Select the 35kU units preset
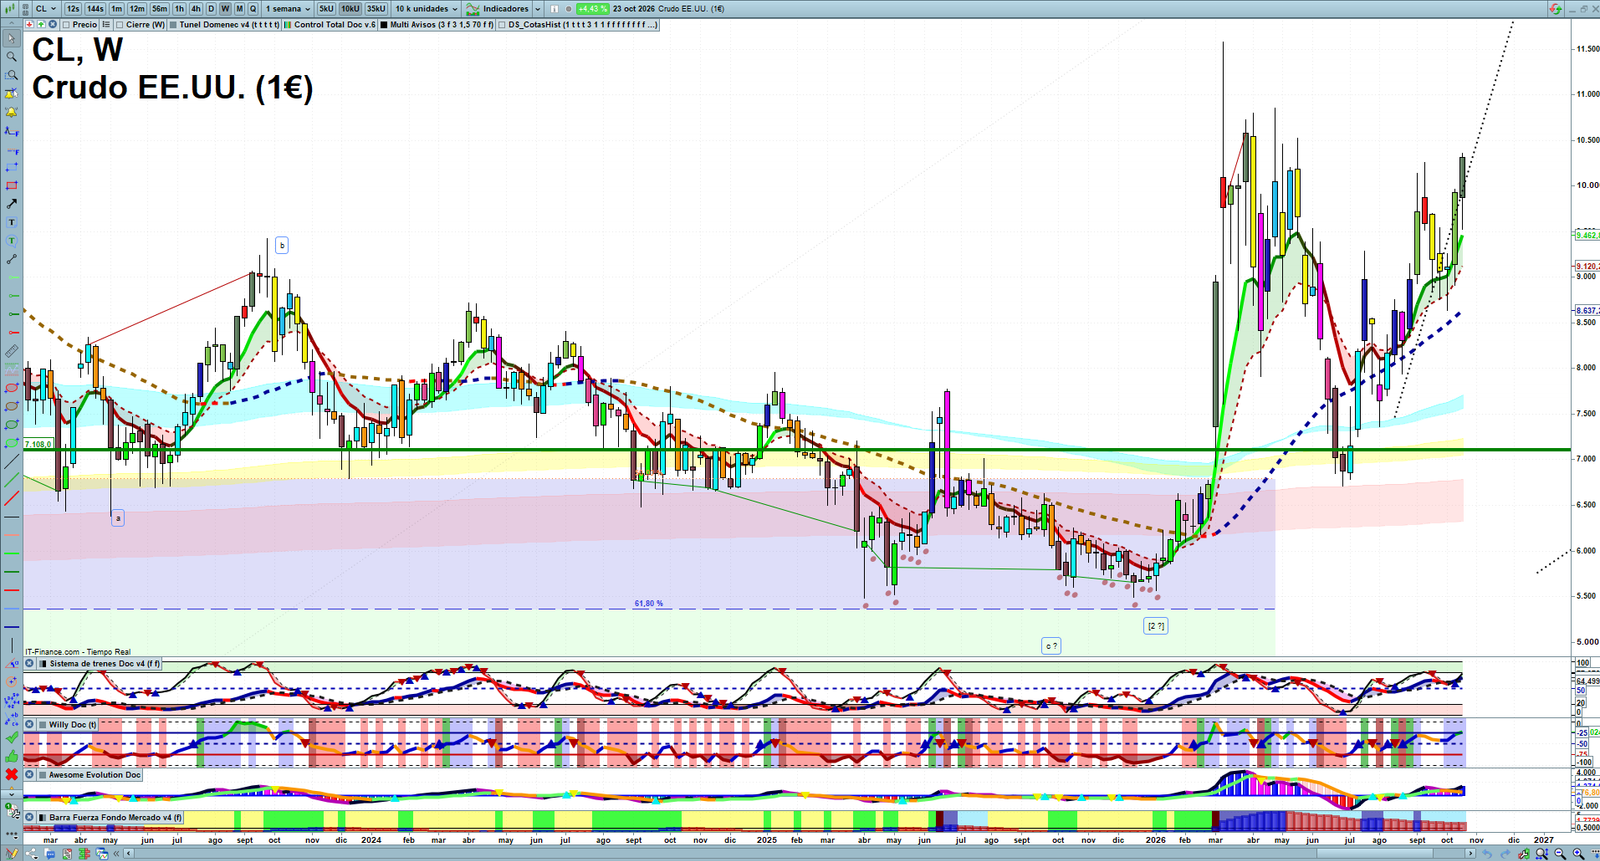 376,8
